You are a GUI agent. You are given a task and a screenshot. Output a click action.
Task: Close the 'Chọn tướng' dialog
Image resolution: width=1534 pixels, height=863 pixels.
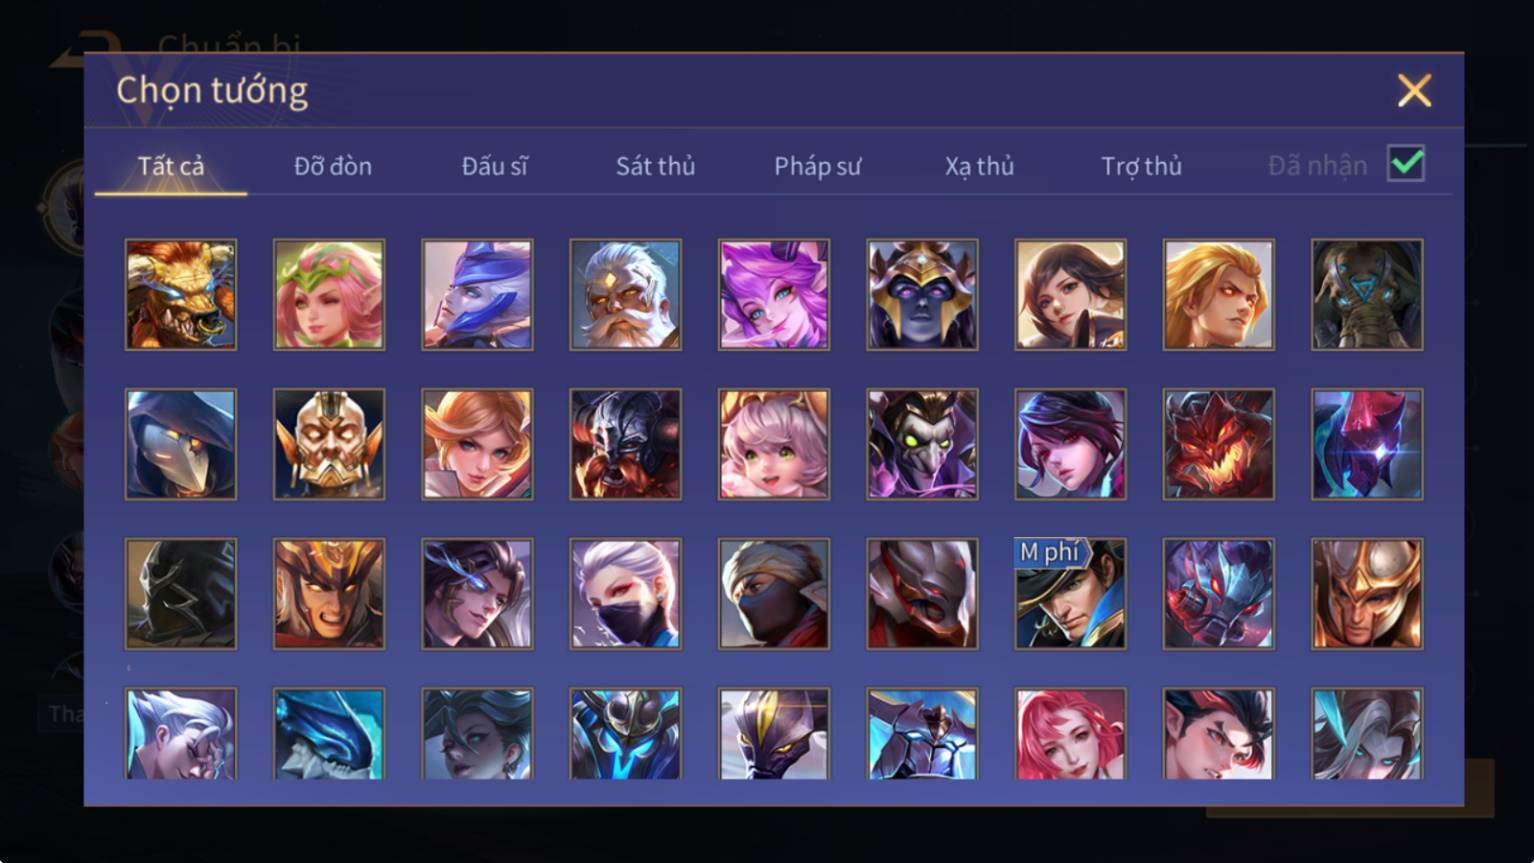coord(1414,91)
